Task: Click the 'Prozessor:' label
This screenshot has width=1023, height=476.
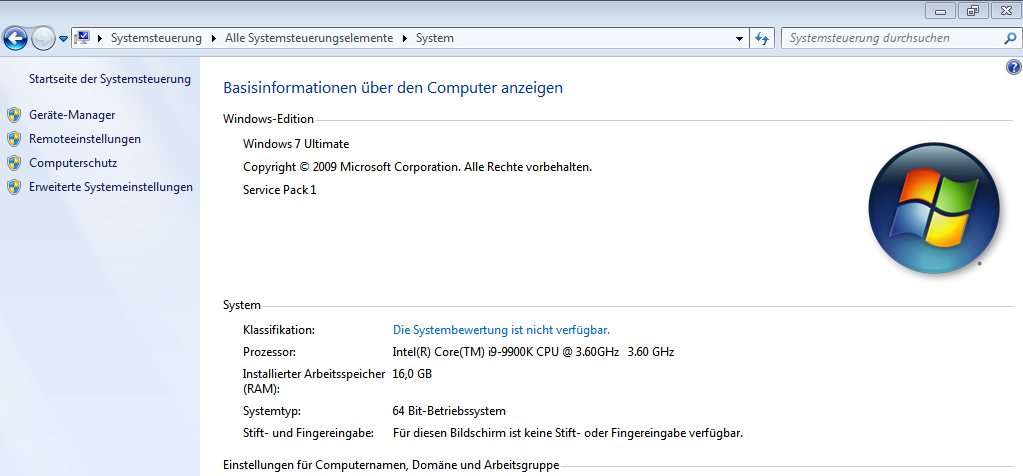Action: [269, 353]
